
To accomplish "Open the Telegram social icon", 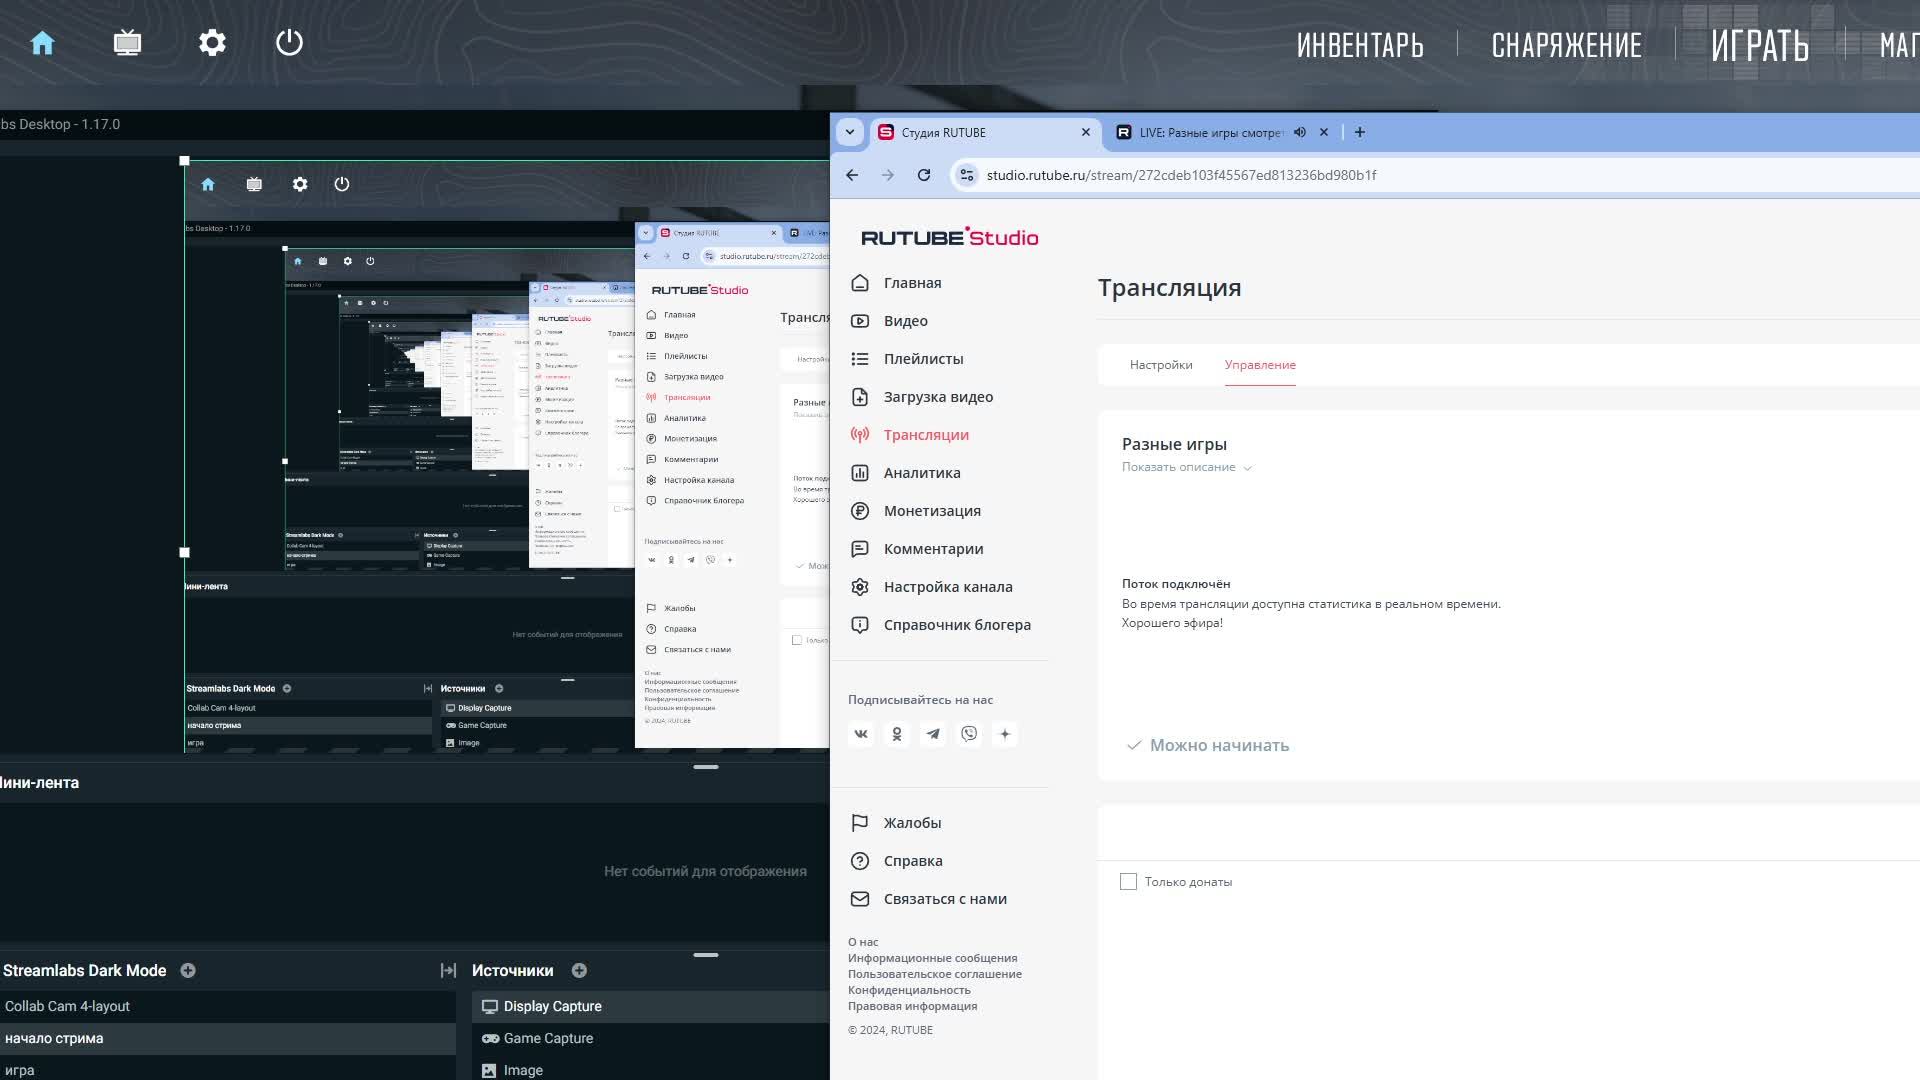I will point(933,734).
